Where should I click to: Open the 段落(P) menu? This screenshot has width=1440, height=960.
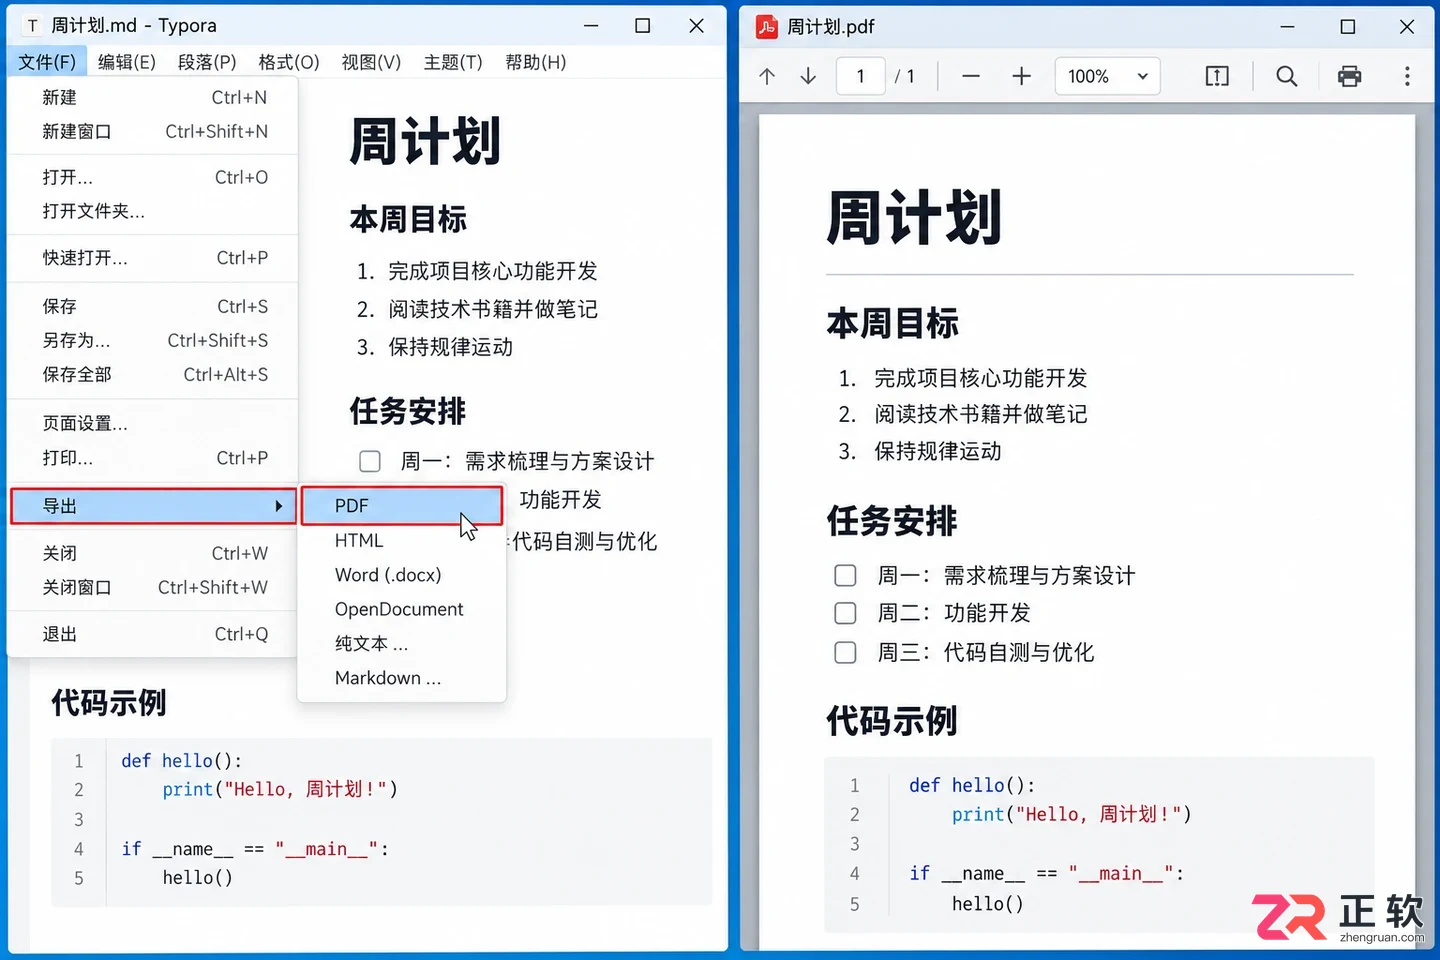(207, 62)
